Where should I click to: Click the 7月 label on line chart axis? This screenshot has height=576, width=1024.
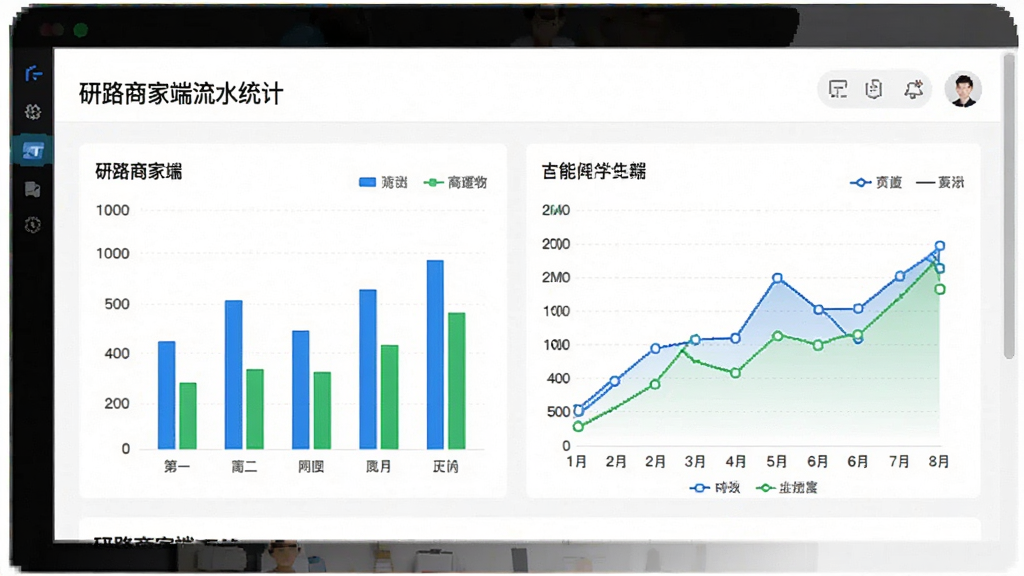(899, 462)
